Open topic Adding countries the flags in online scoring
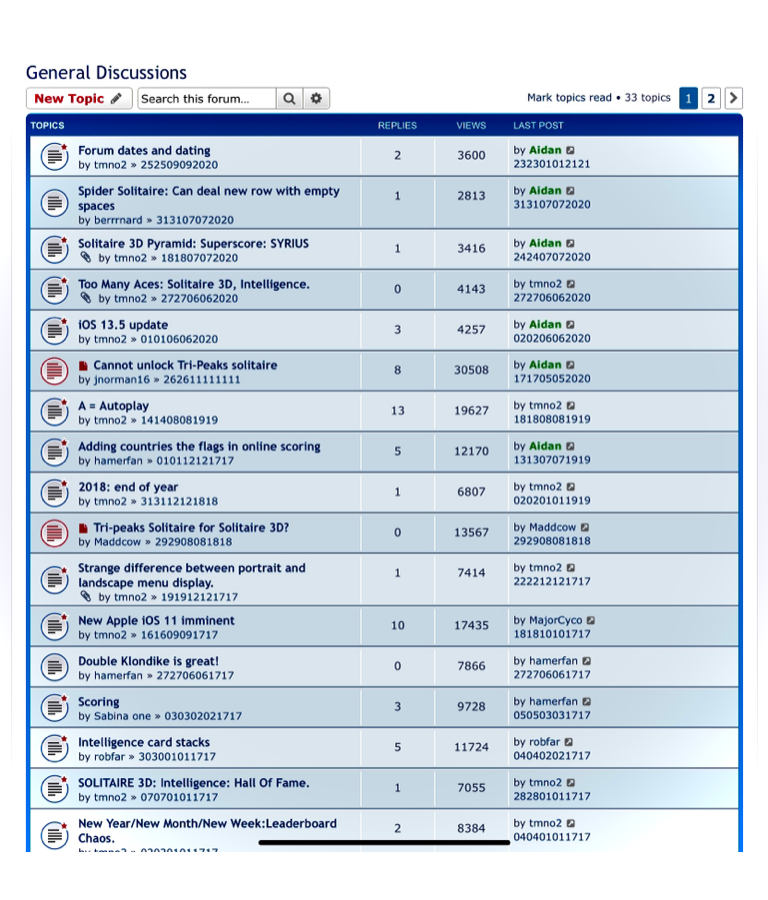The image size is (768, 900). coord(199,447)
